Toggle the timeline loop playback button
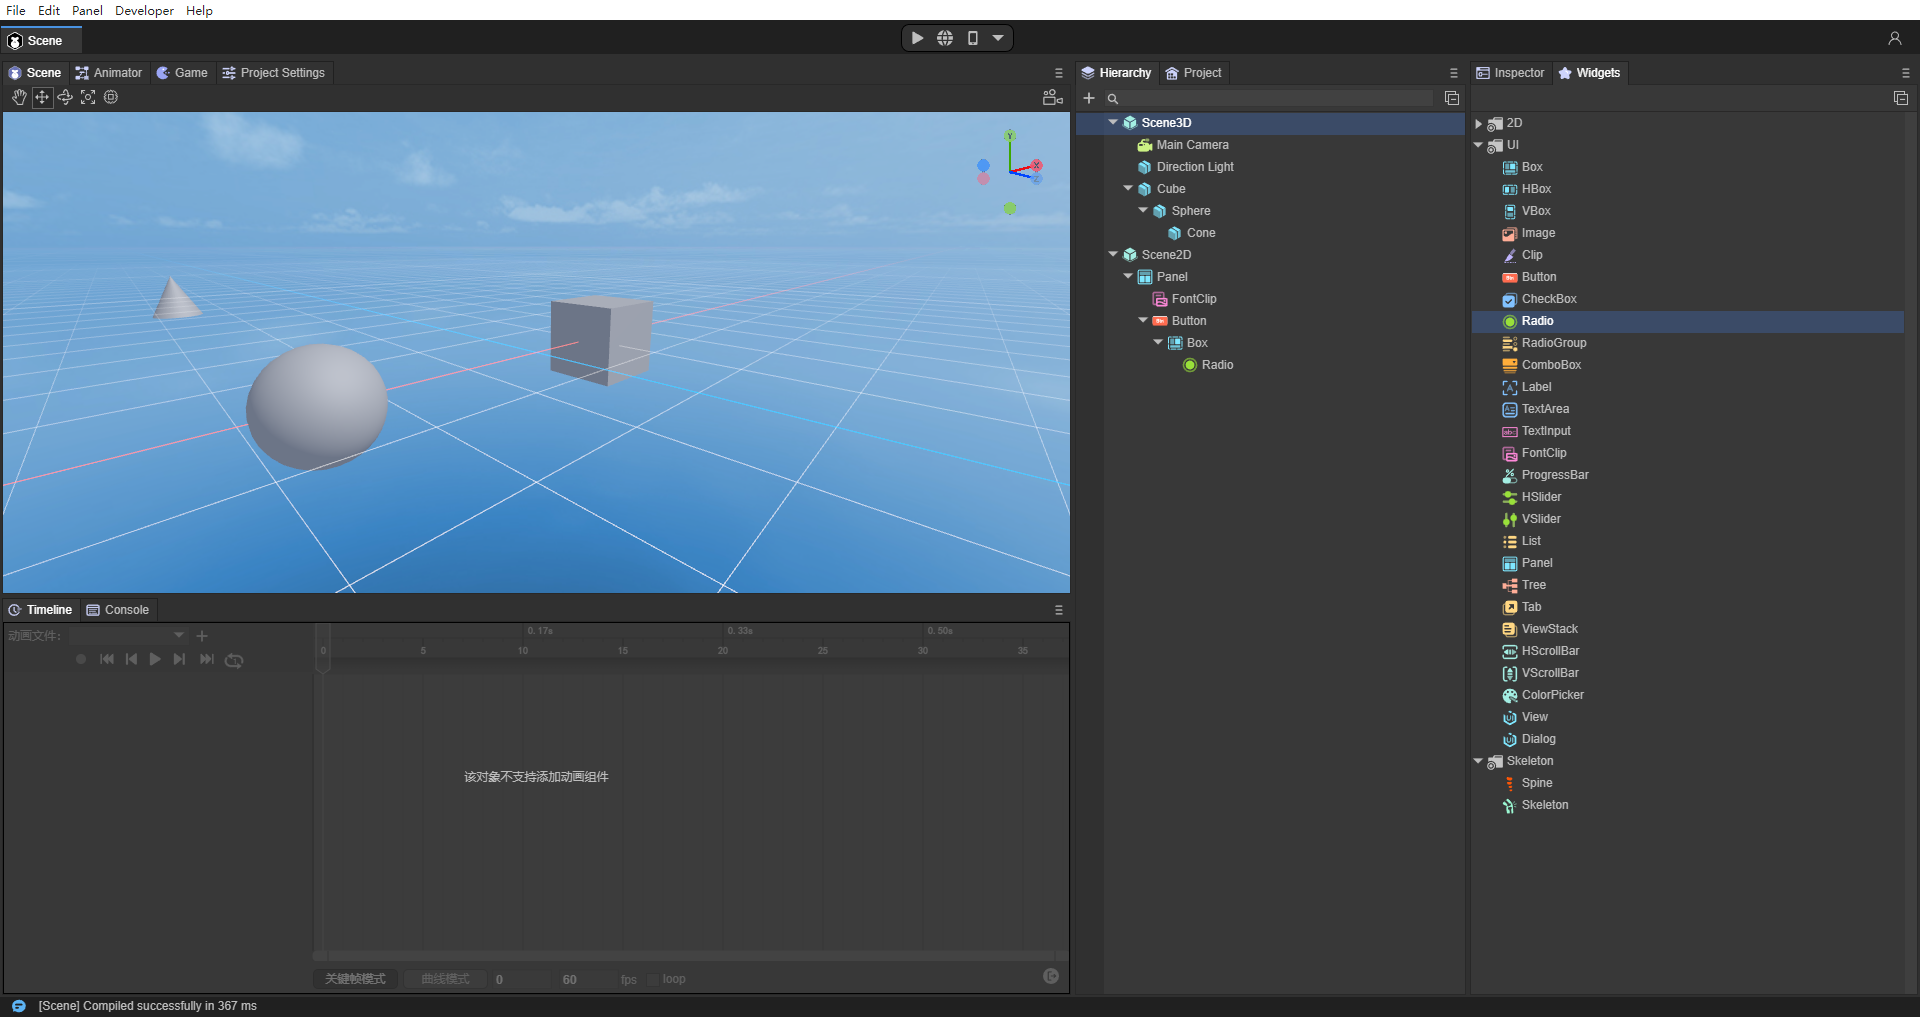 click(234, 660)
